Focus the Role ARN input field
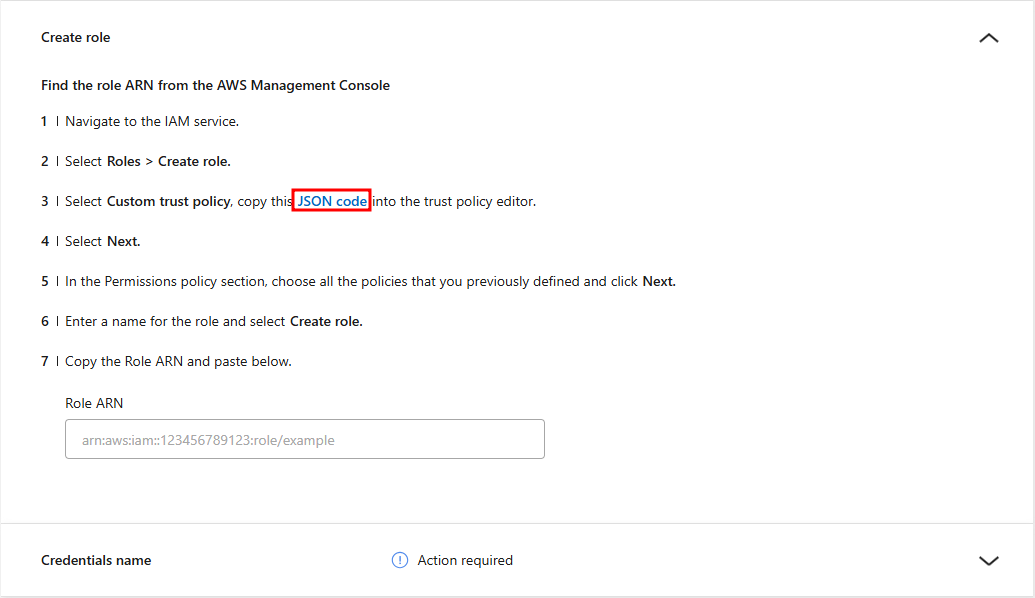 [x=305, y=439]
